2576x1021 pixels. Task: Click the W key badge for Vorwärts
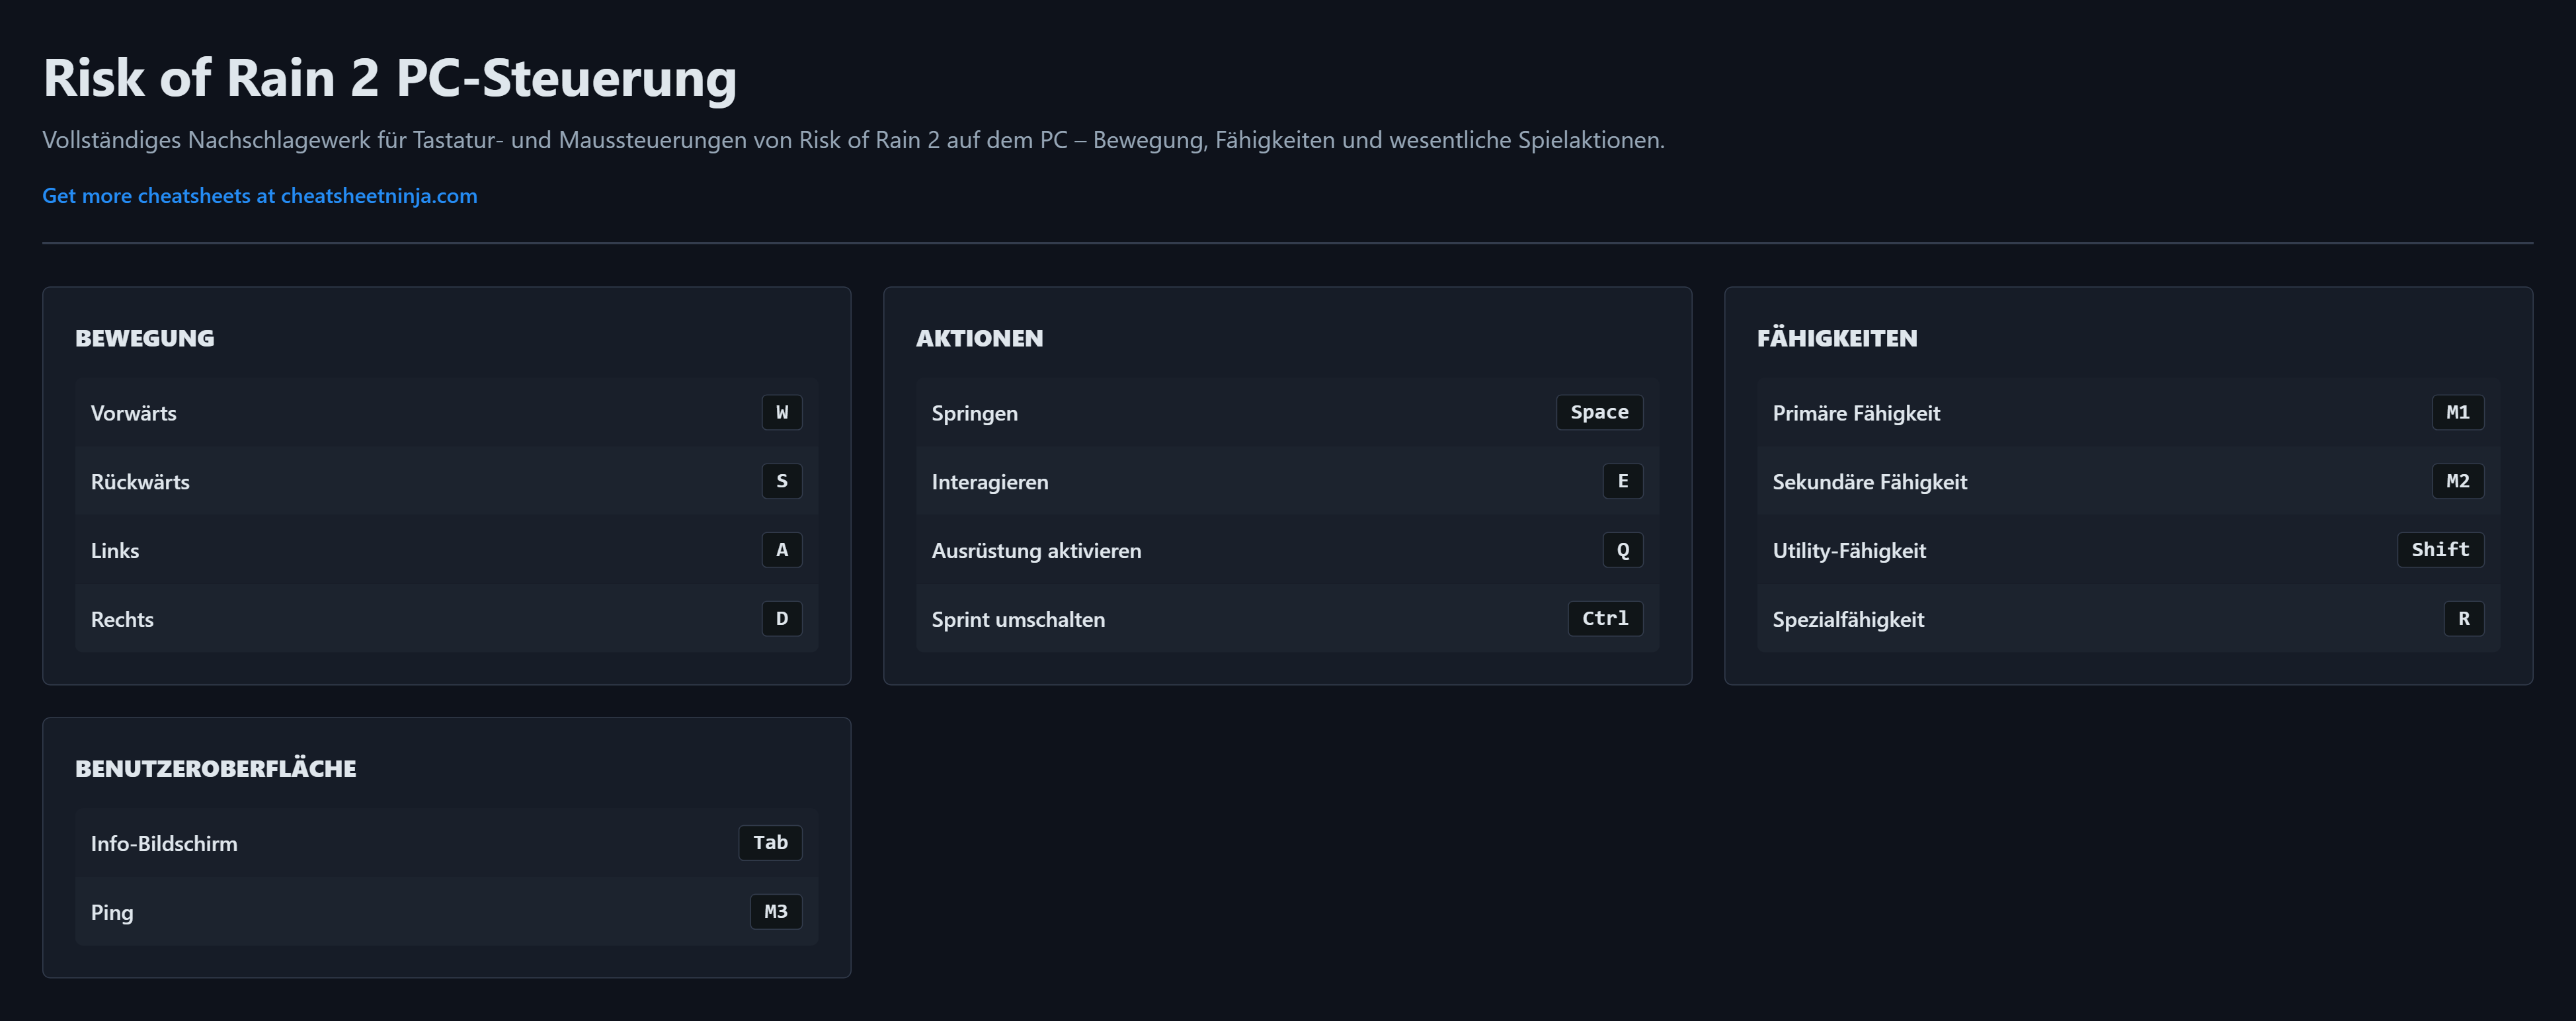[781, 412]
